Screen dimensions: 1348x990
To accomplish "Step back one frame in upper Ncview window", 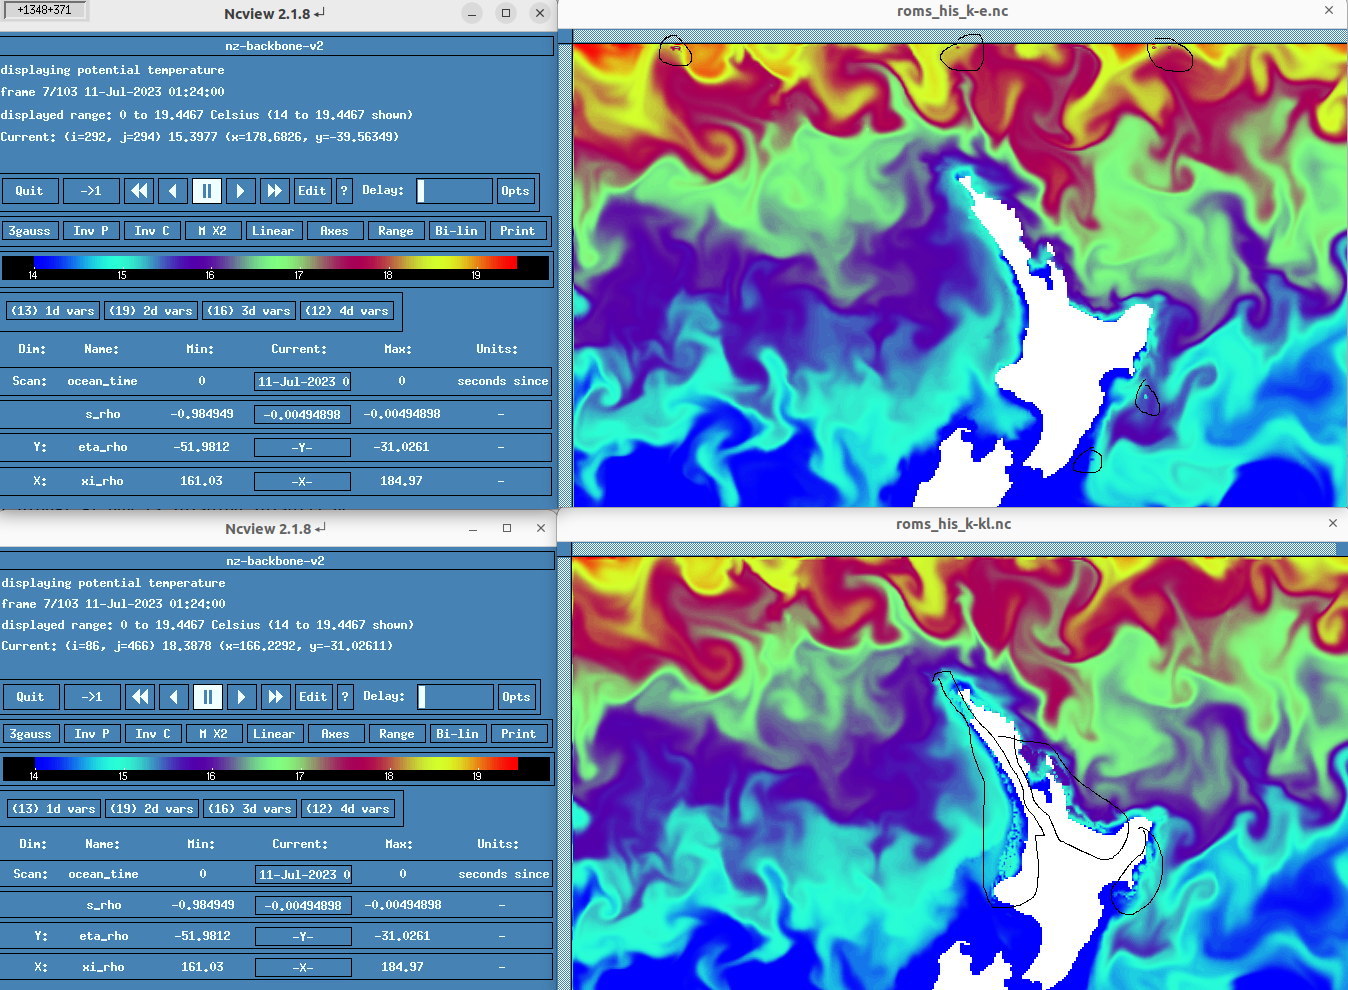I will point(173,191).
